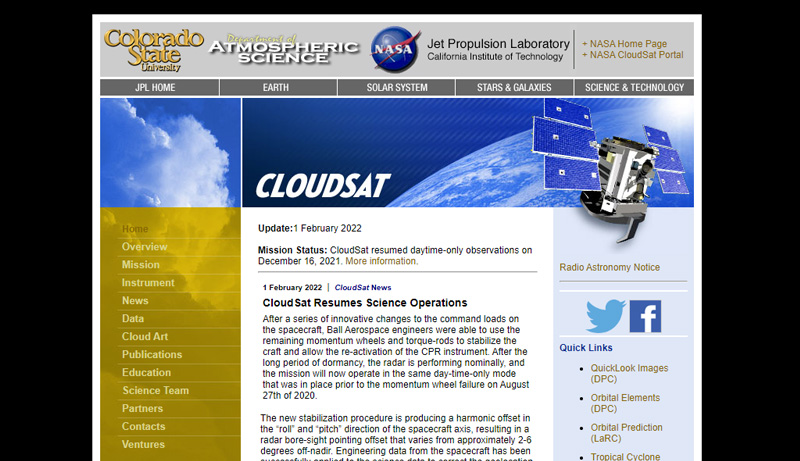The width and height of the screenshot is (800, 461).
Task: Select Science Team in the sidebar menu
Action: click(155, 391)
